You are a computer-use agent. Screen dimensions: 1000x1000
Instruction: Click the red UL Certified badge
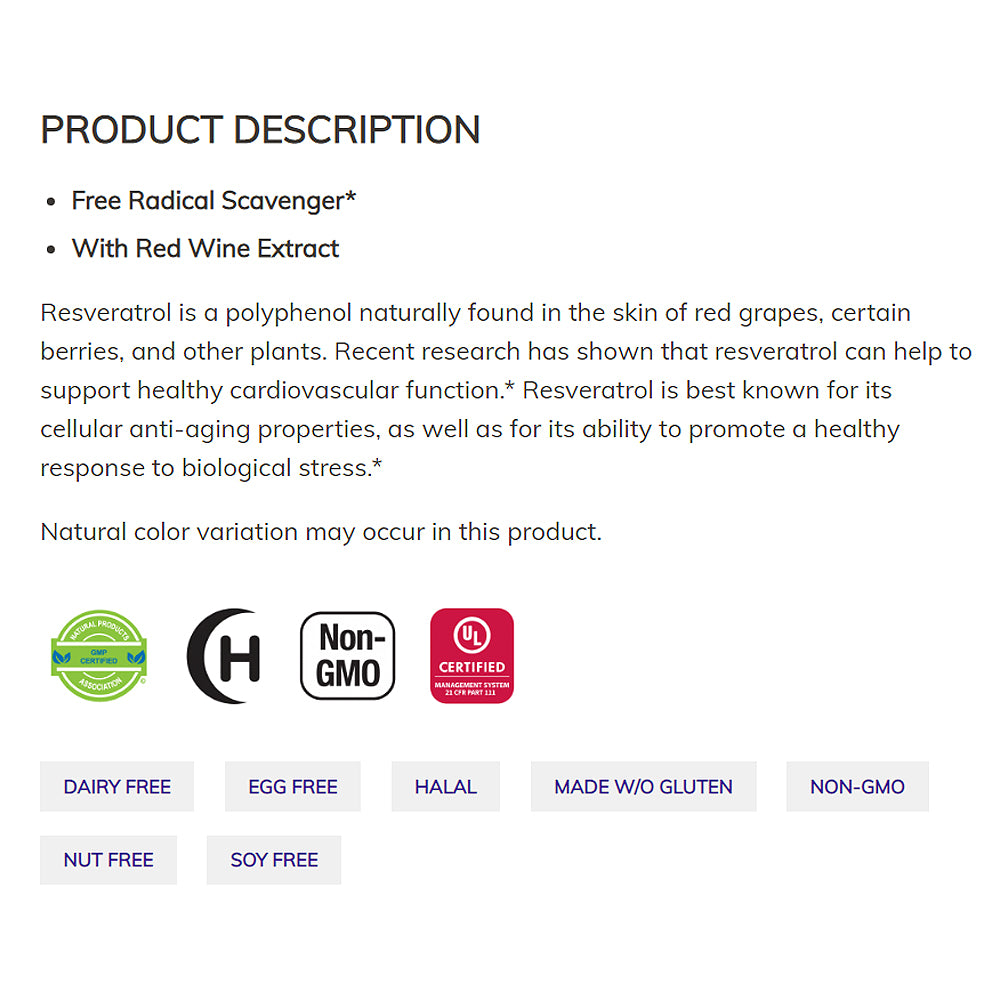tap(472, 656)
